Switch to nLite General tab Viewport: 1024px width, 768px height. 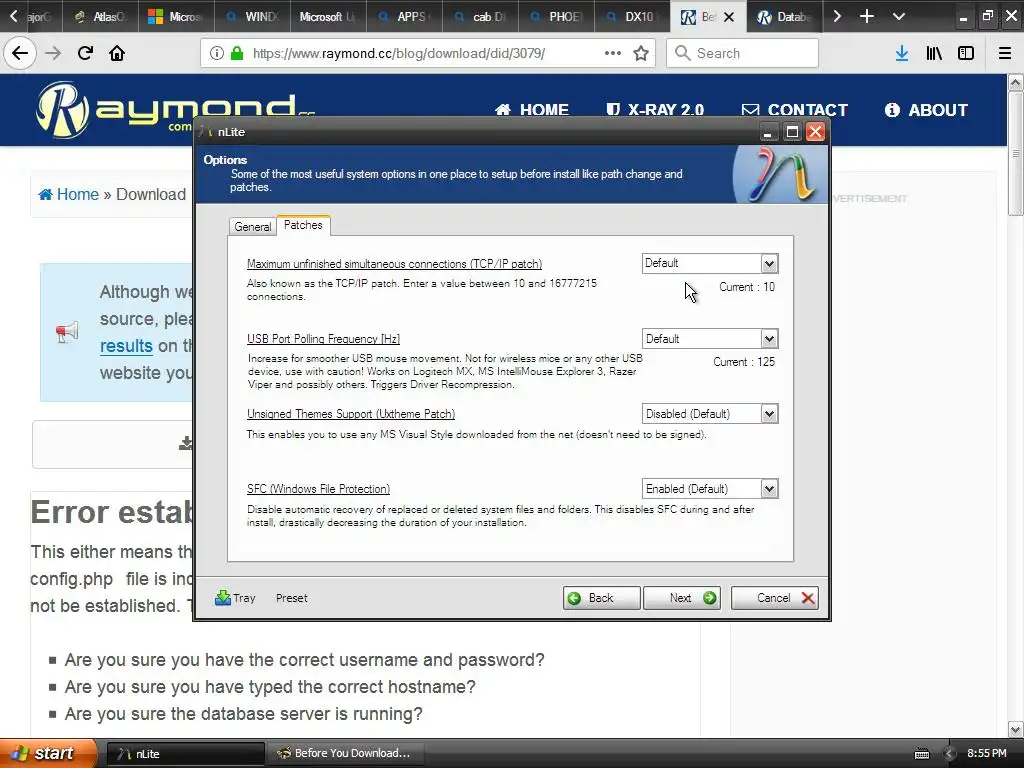(252, 226)
